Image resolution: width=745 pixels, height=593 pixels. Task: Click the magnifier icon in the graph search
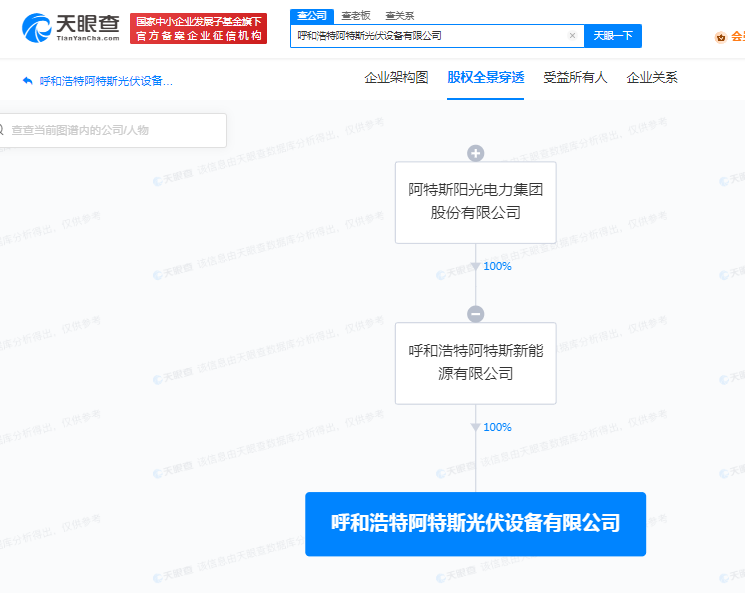pos(2,130)
